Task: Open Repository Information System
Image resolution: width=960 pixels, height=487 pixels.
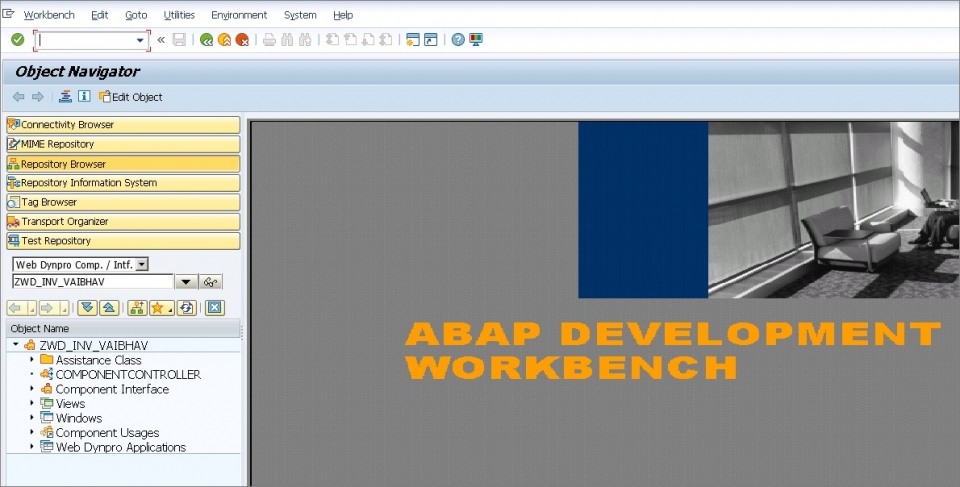Action: (x=123, y=183)
